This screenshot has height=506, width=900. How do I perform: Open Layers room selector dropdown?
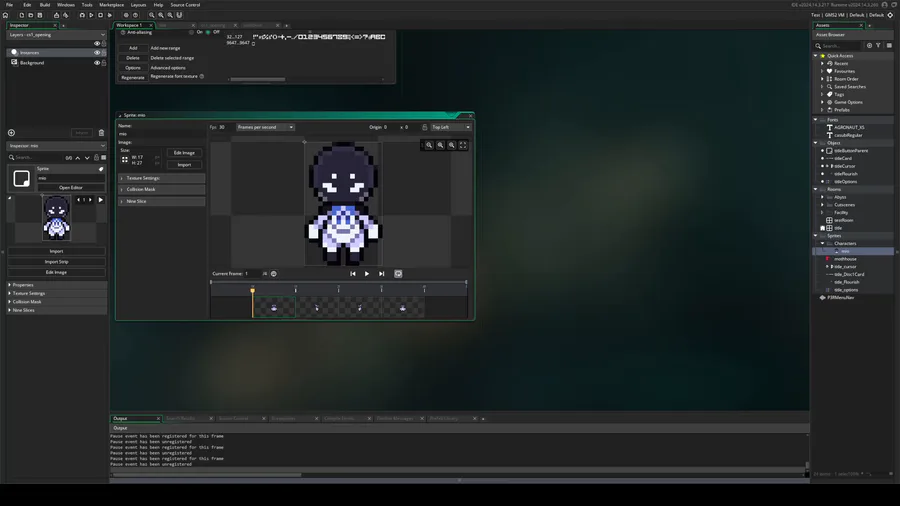click(x=56, y=34)
